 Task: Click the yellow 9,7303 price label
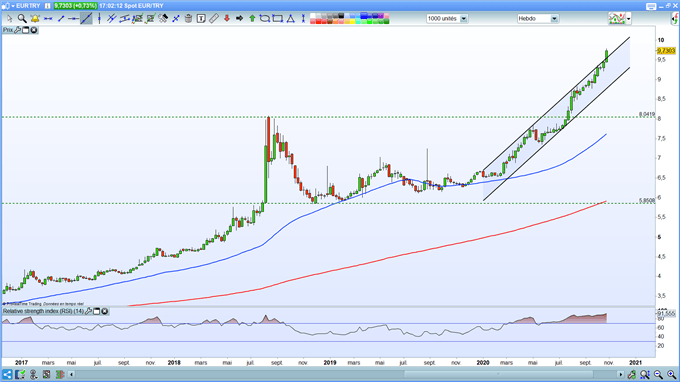tap(667, 51)
